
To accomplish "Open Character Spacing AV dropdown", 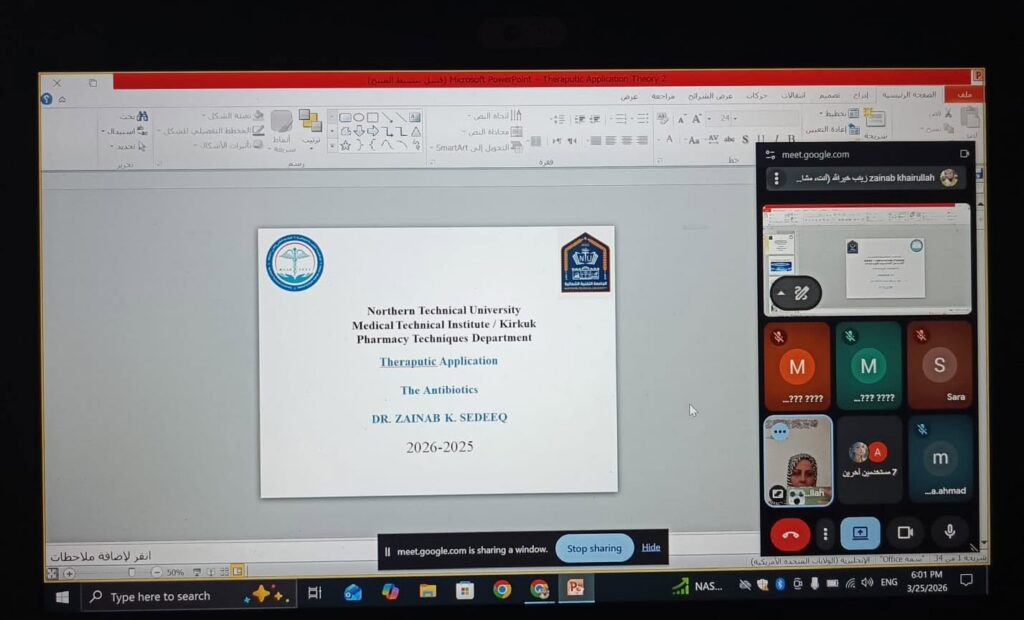I will click(x=712, y=139).
